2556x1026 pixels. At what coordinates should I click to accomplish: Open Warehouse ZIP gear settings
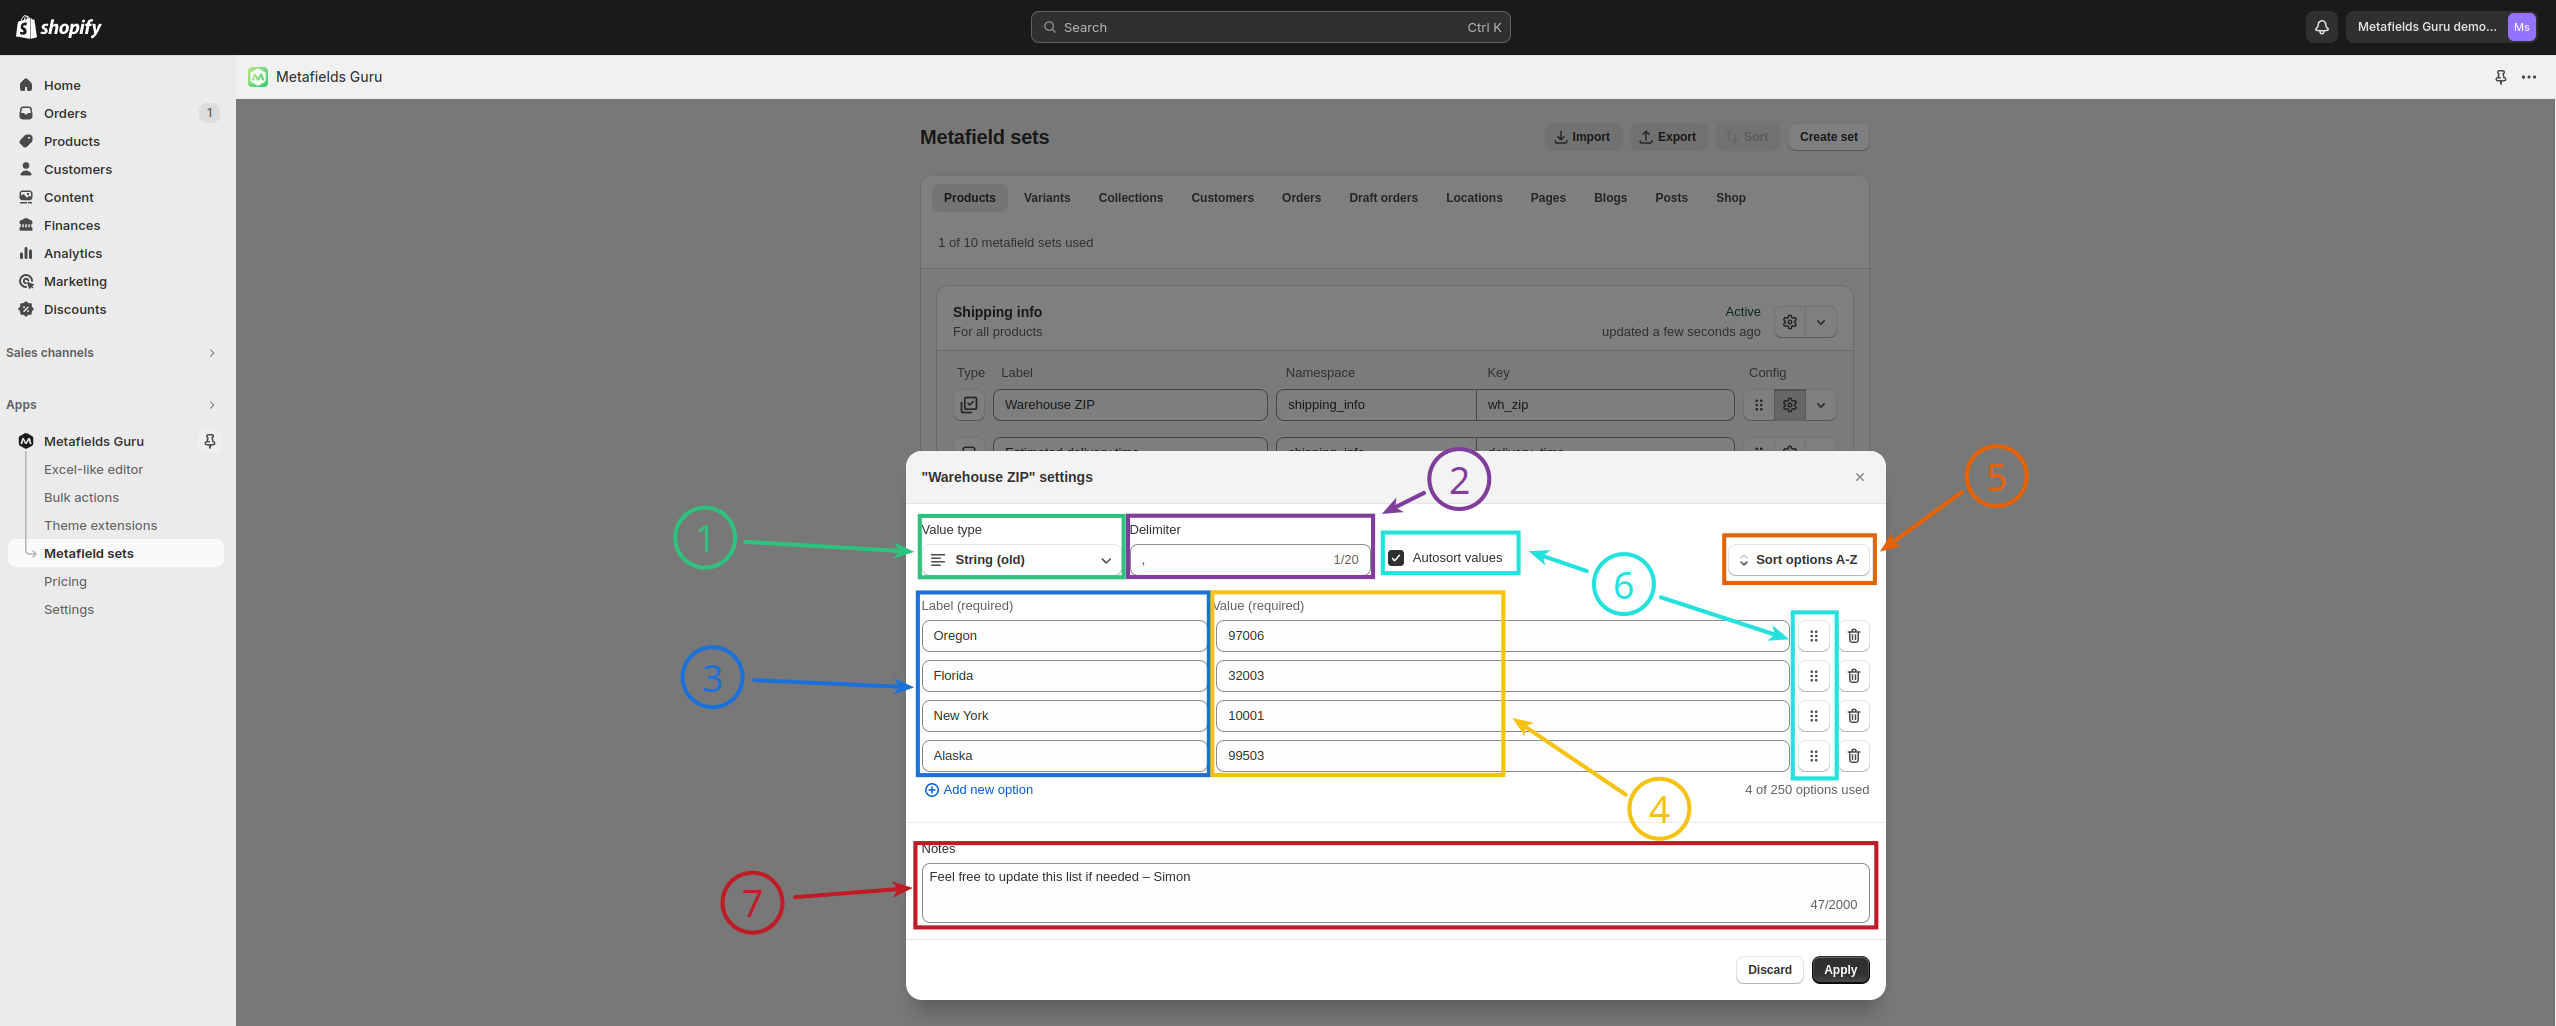(x=1790, y=405)
